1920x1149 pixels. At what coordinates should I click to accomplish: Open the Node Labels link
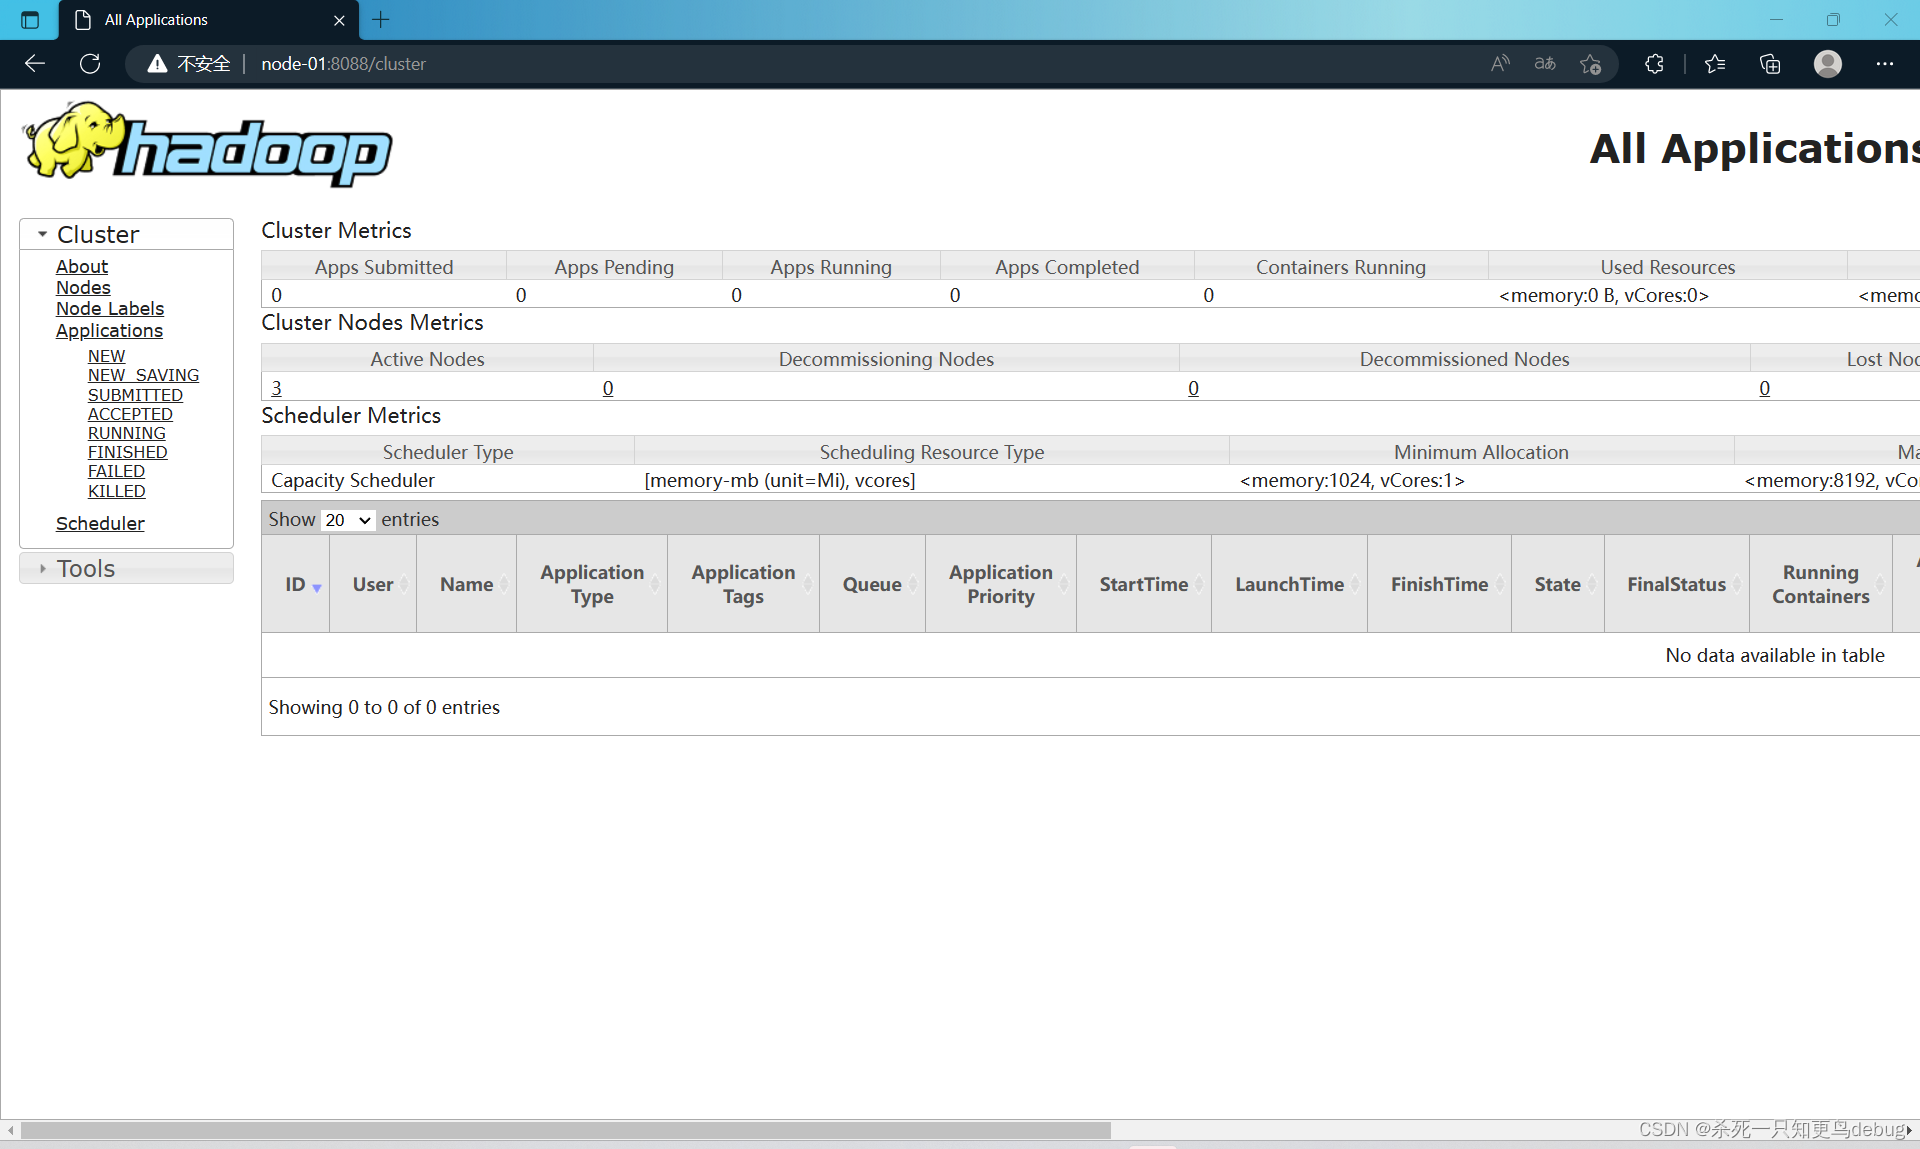(110, 309)
